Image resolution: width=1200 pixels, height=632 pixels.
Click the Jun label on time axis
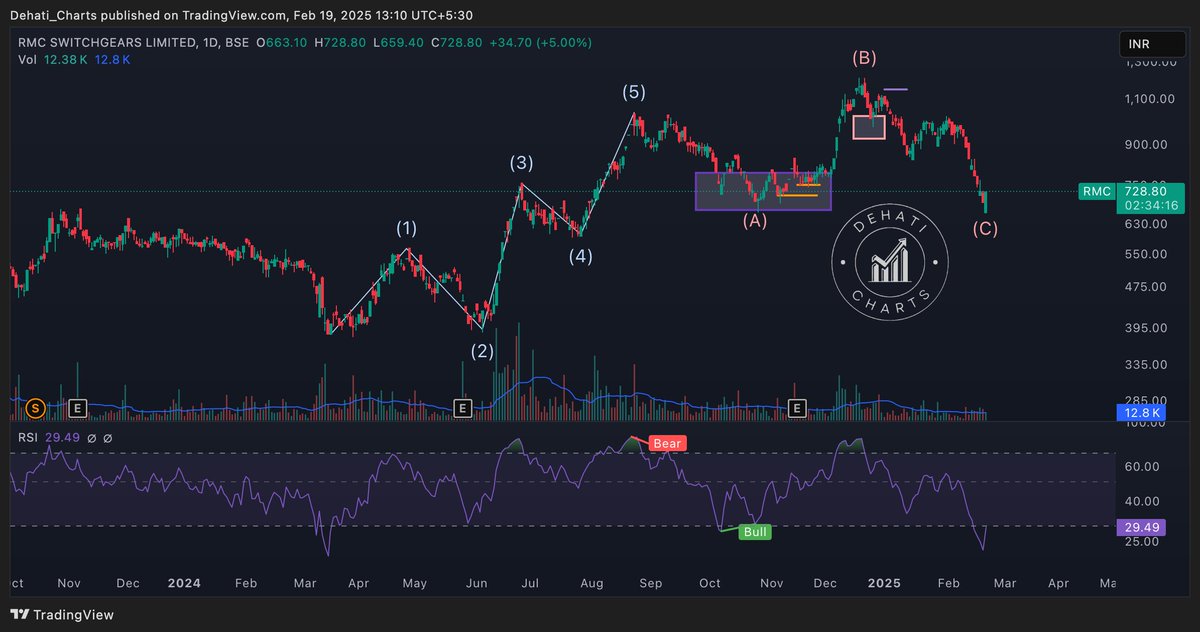pos(476,583)
